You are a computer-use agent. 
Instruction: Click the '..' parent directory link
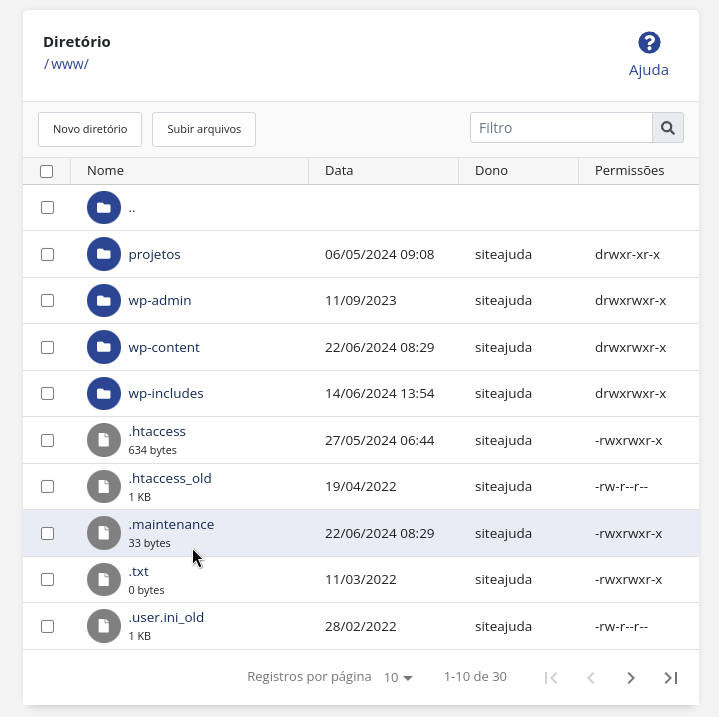click(x=132, y=210)
